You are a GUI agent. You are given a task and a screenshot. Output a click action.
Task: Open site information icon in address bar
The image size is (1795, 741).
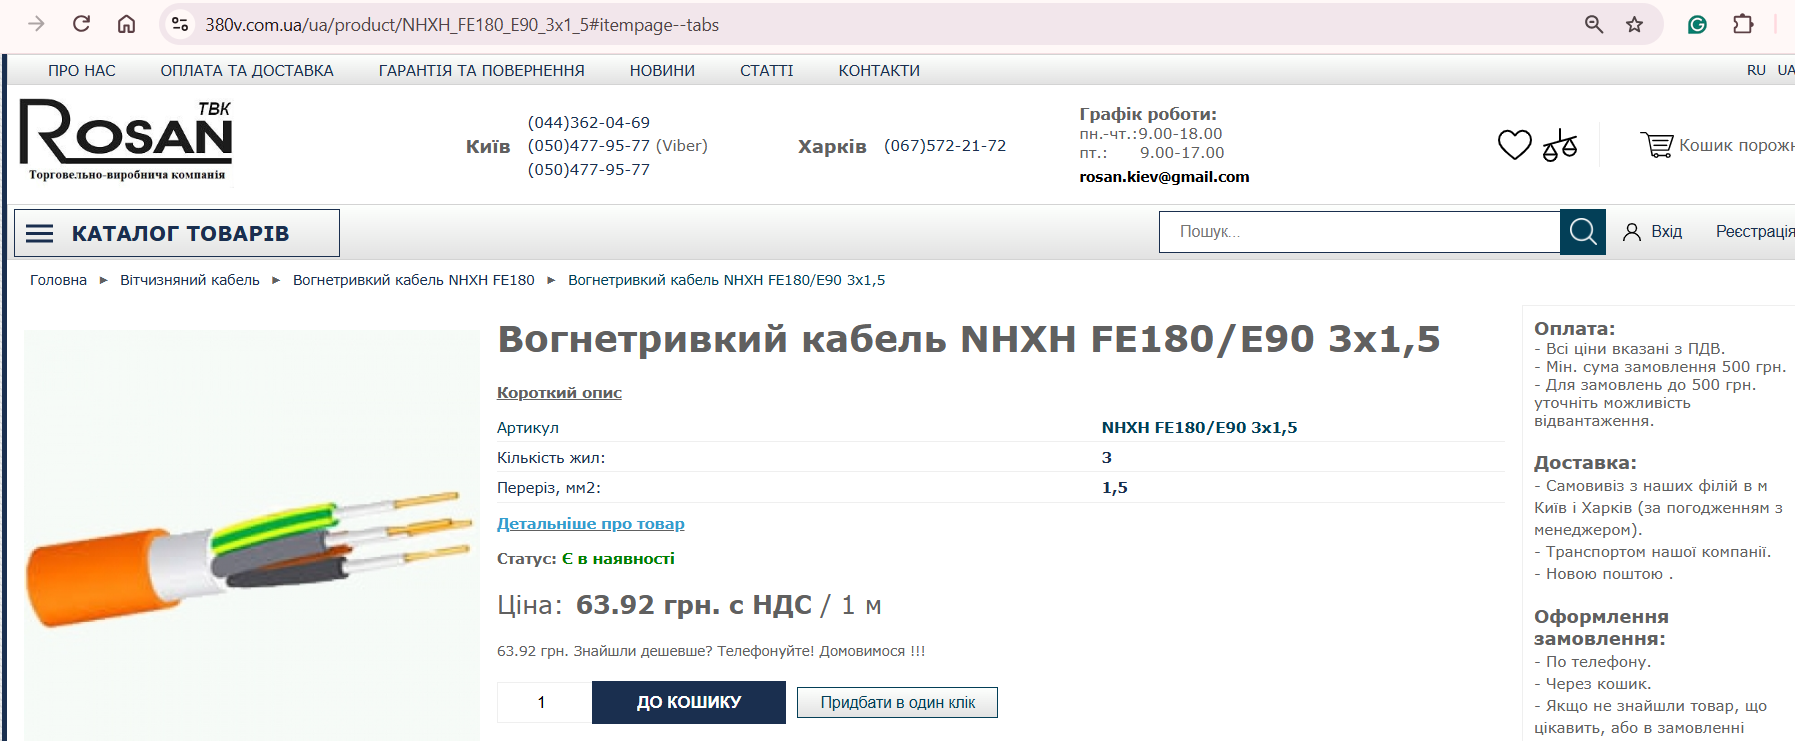180,24
